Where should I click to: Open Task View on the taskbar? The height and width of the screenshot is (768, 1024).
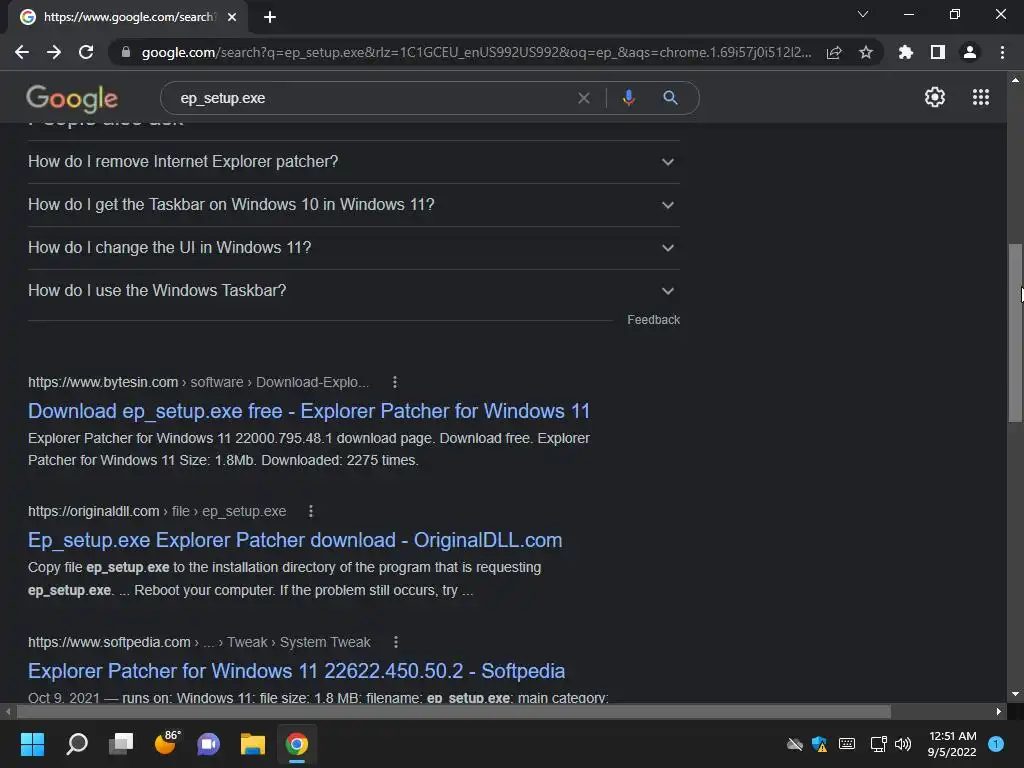coord(121,744)
